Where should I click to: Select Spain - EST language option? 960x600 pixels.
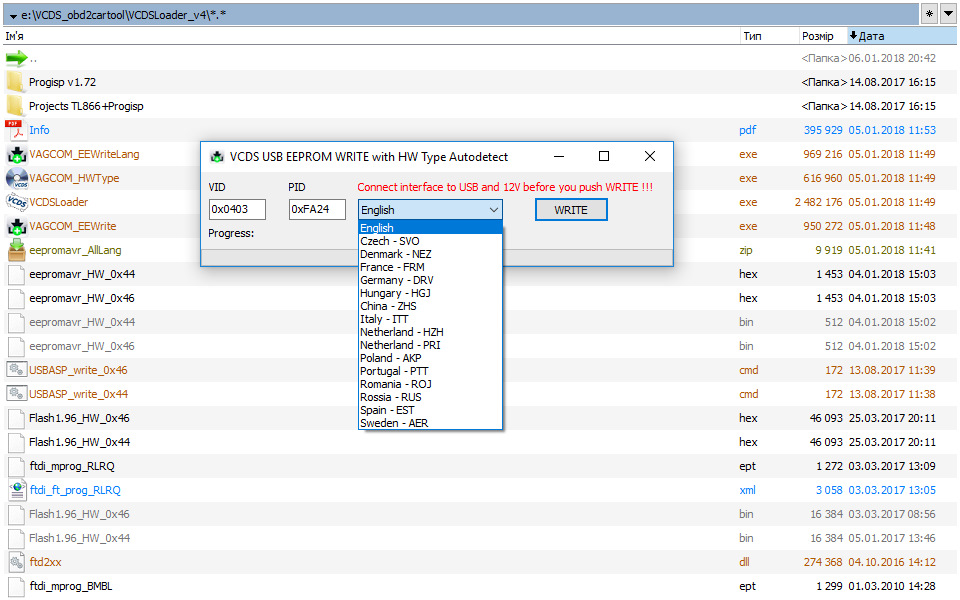click(430, 410)
